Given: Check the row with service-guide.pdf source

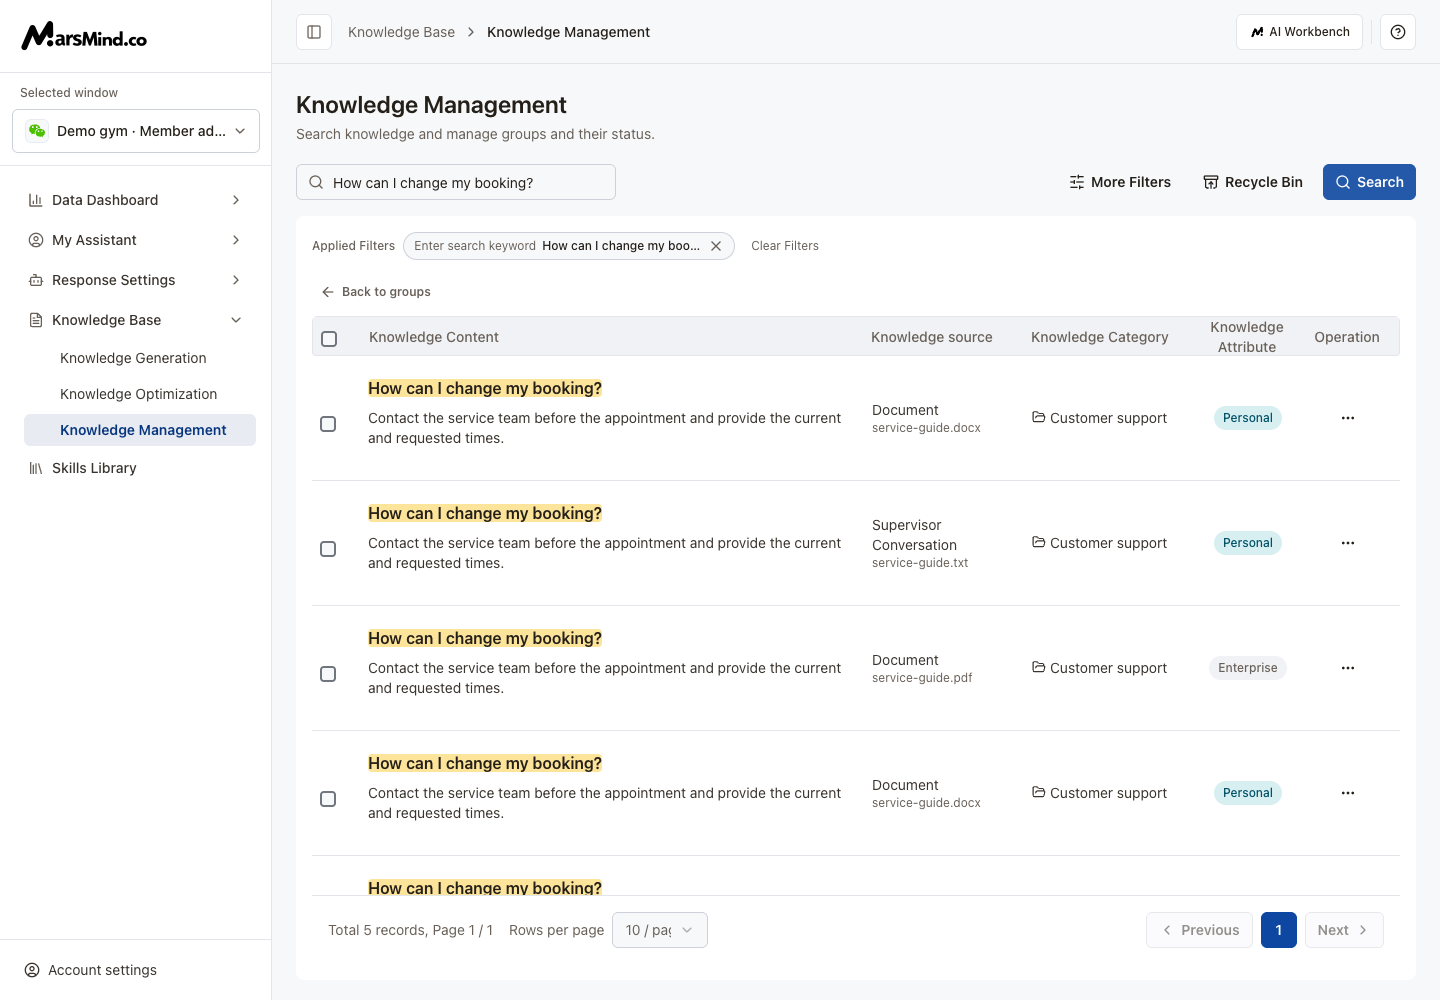Looking at the screenshot, I should point(328,674).
